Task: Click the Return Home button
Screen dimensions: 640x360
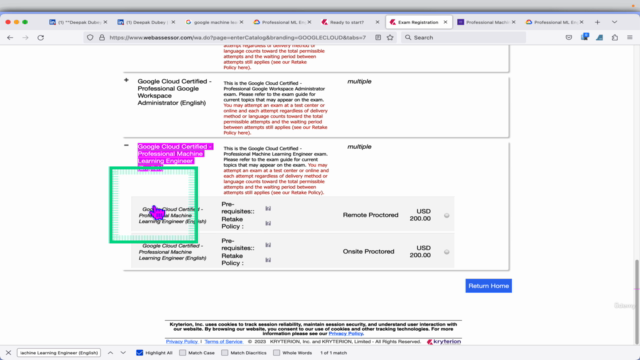Action: coord(489,286)
